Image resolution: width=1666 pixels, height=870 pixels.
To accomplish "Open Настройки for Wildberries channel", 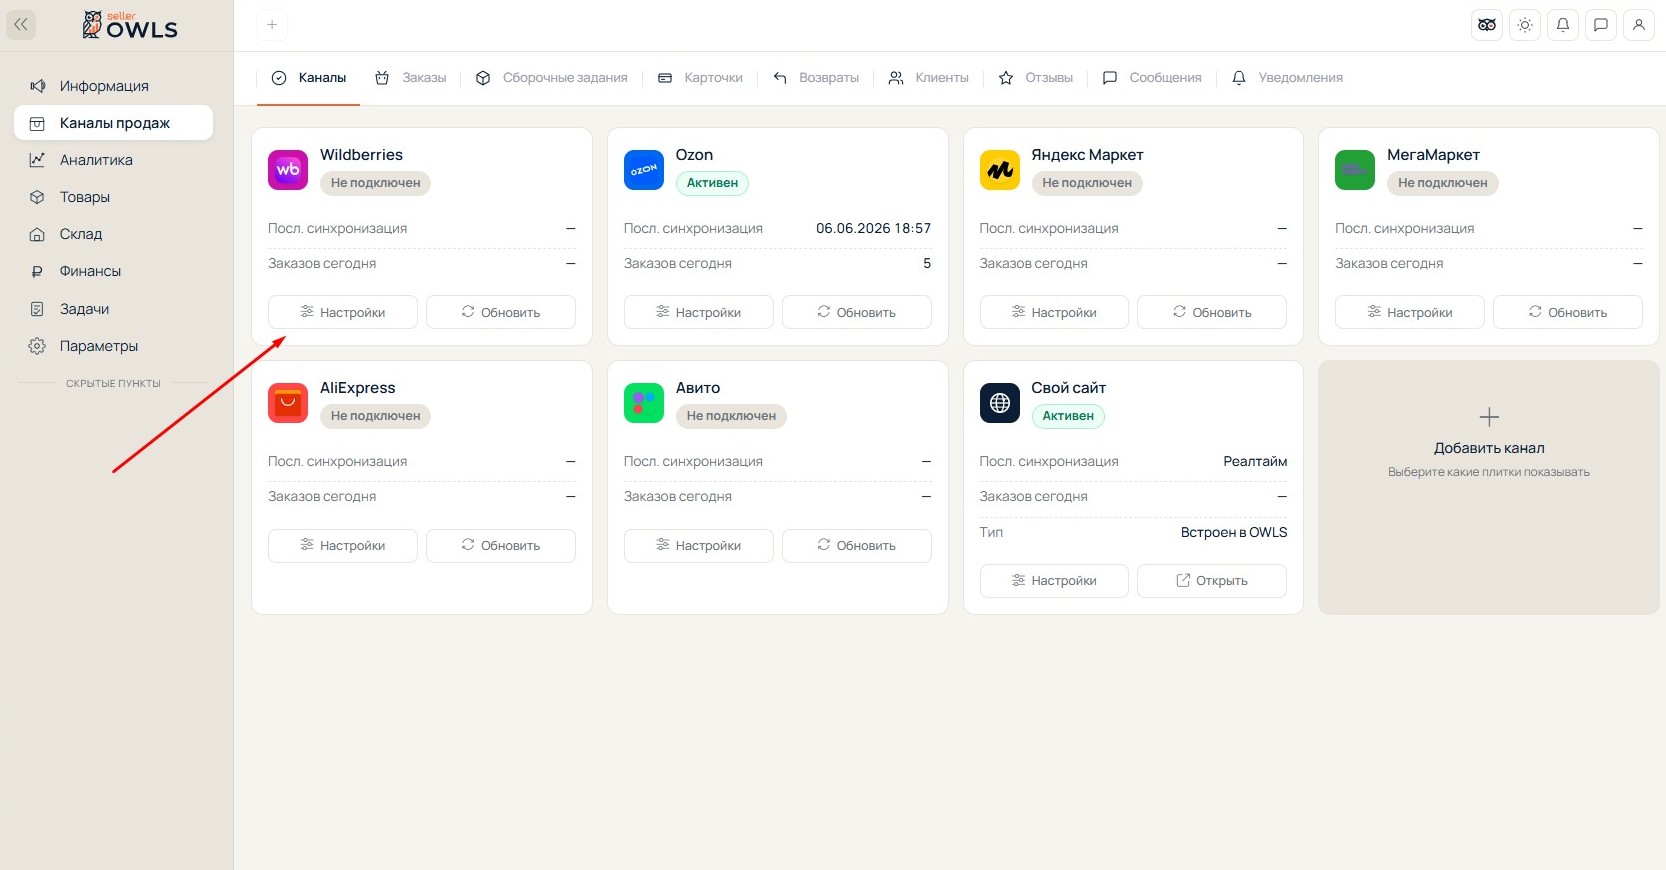I will 343,312.
